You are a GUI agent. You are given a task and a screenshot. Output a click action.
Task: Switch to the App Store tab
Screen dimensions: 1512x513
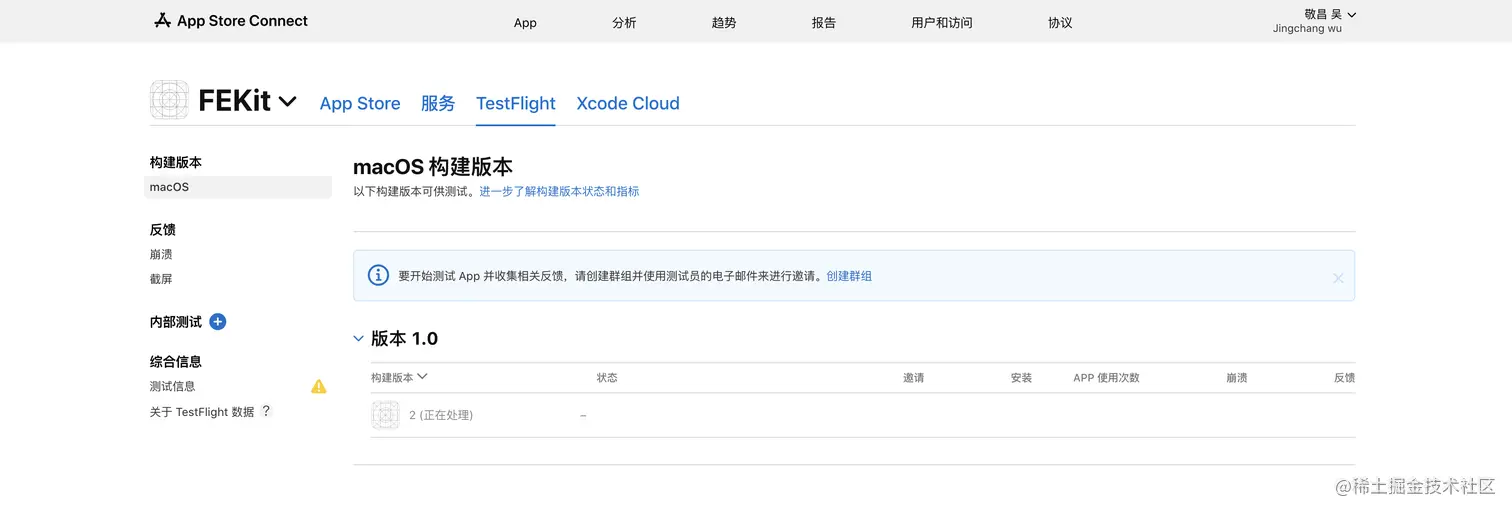(x=360, y=103)
